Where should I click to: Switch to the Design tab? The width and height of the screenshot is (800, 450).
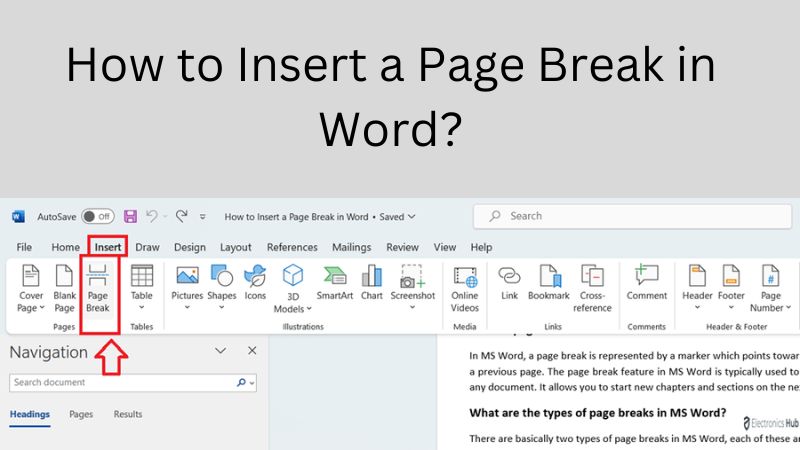pyautogui.click(x=190, y=247)
